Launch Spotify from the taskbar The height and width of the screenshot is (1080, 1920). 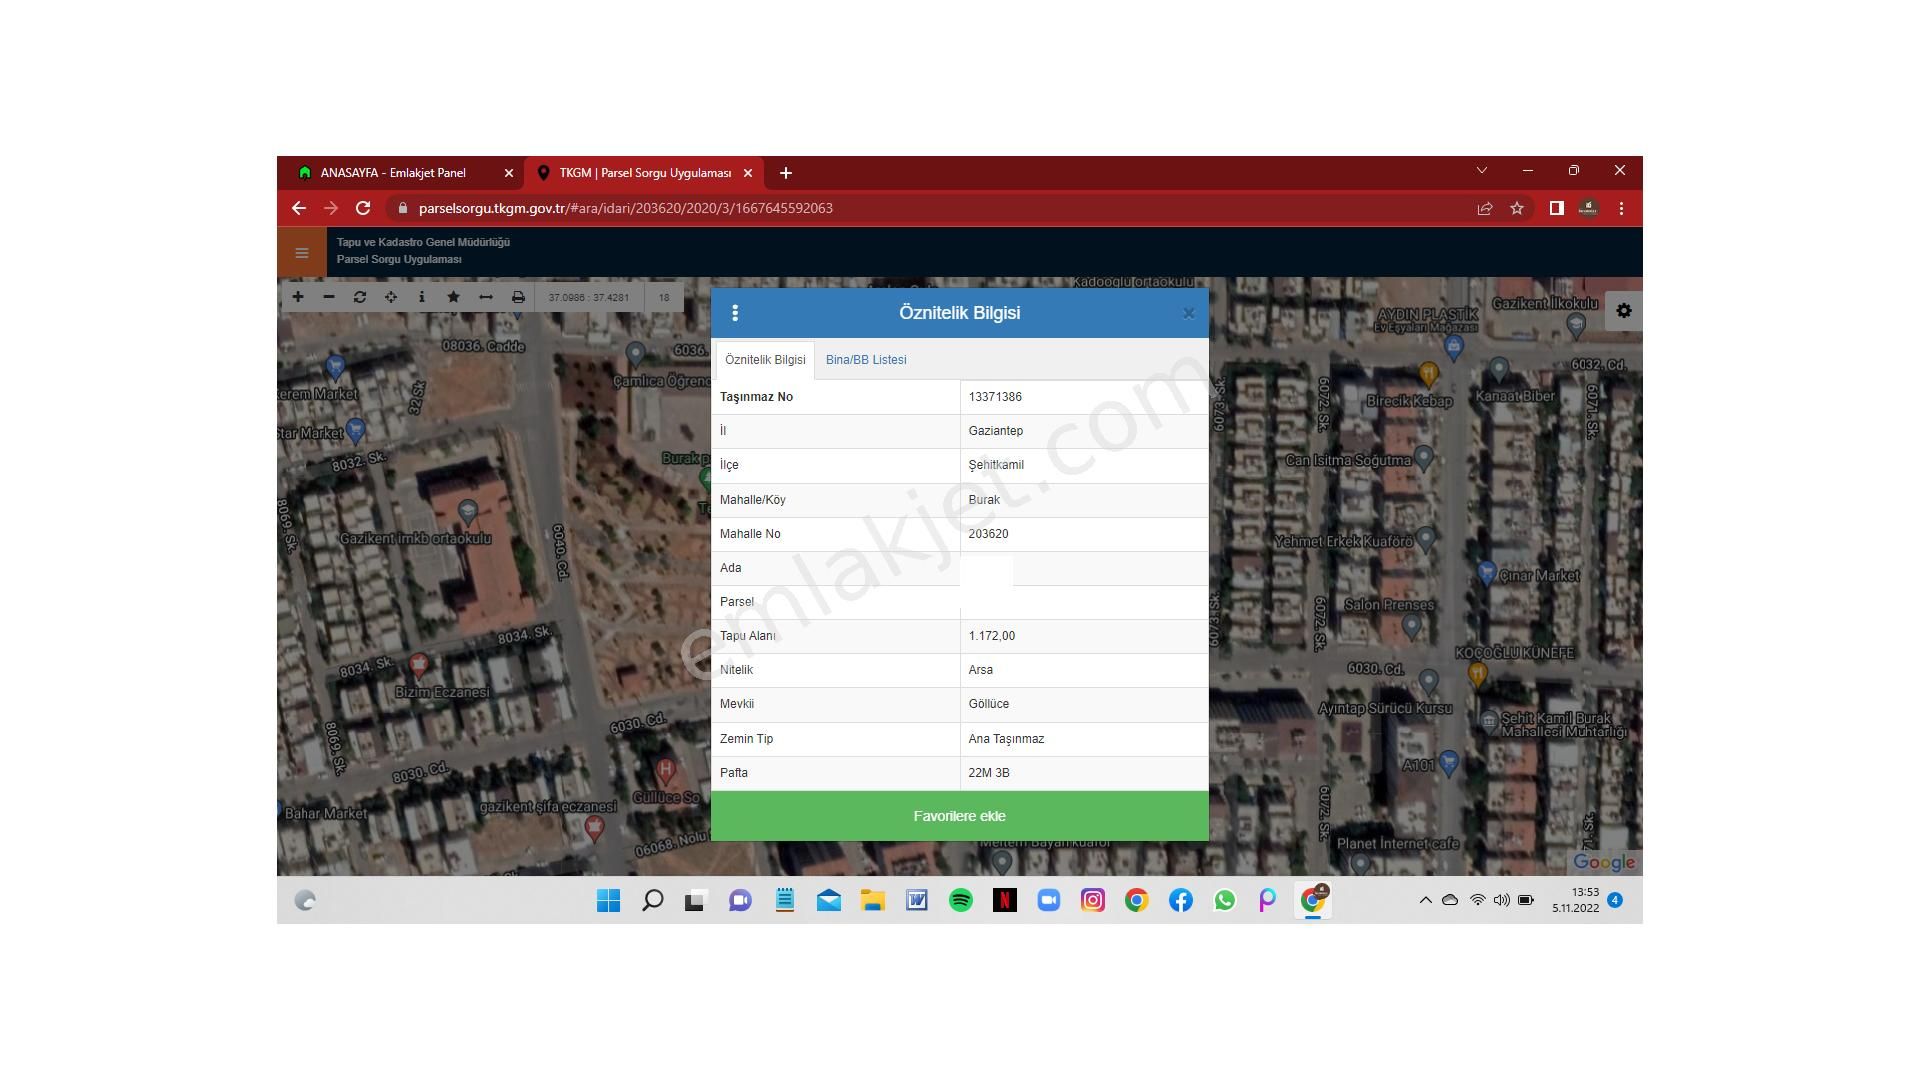[961, 901]
